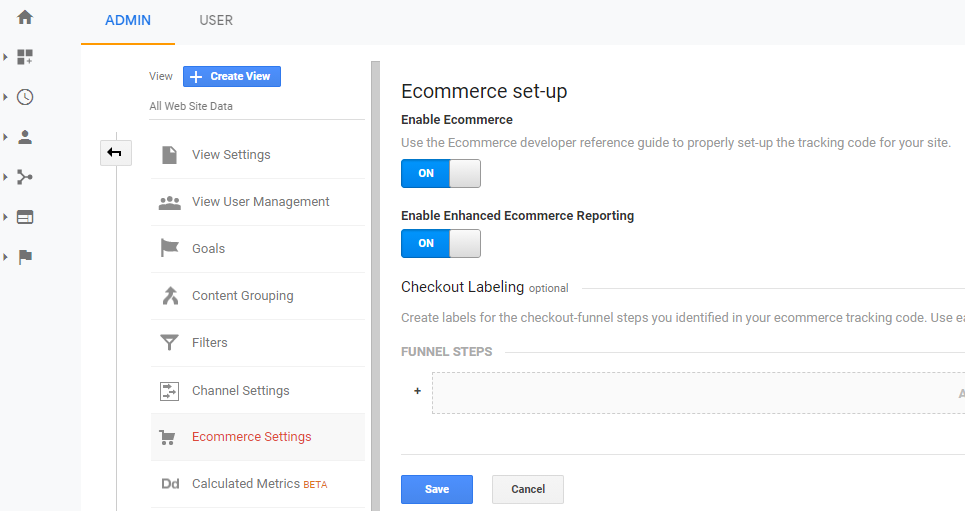The height and width of the screenshot is (511, 965).
Task: Expand the Audience section arrow
Action: click(6, 137)
